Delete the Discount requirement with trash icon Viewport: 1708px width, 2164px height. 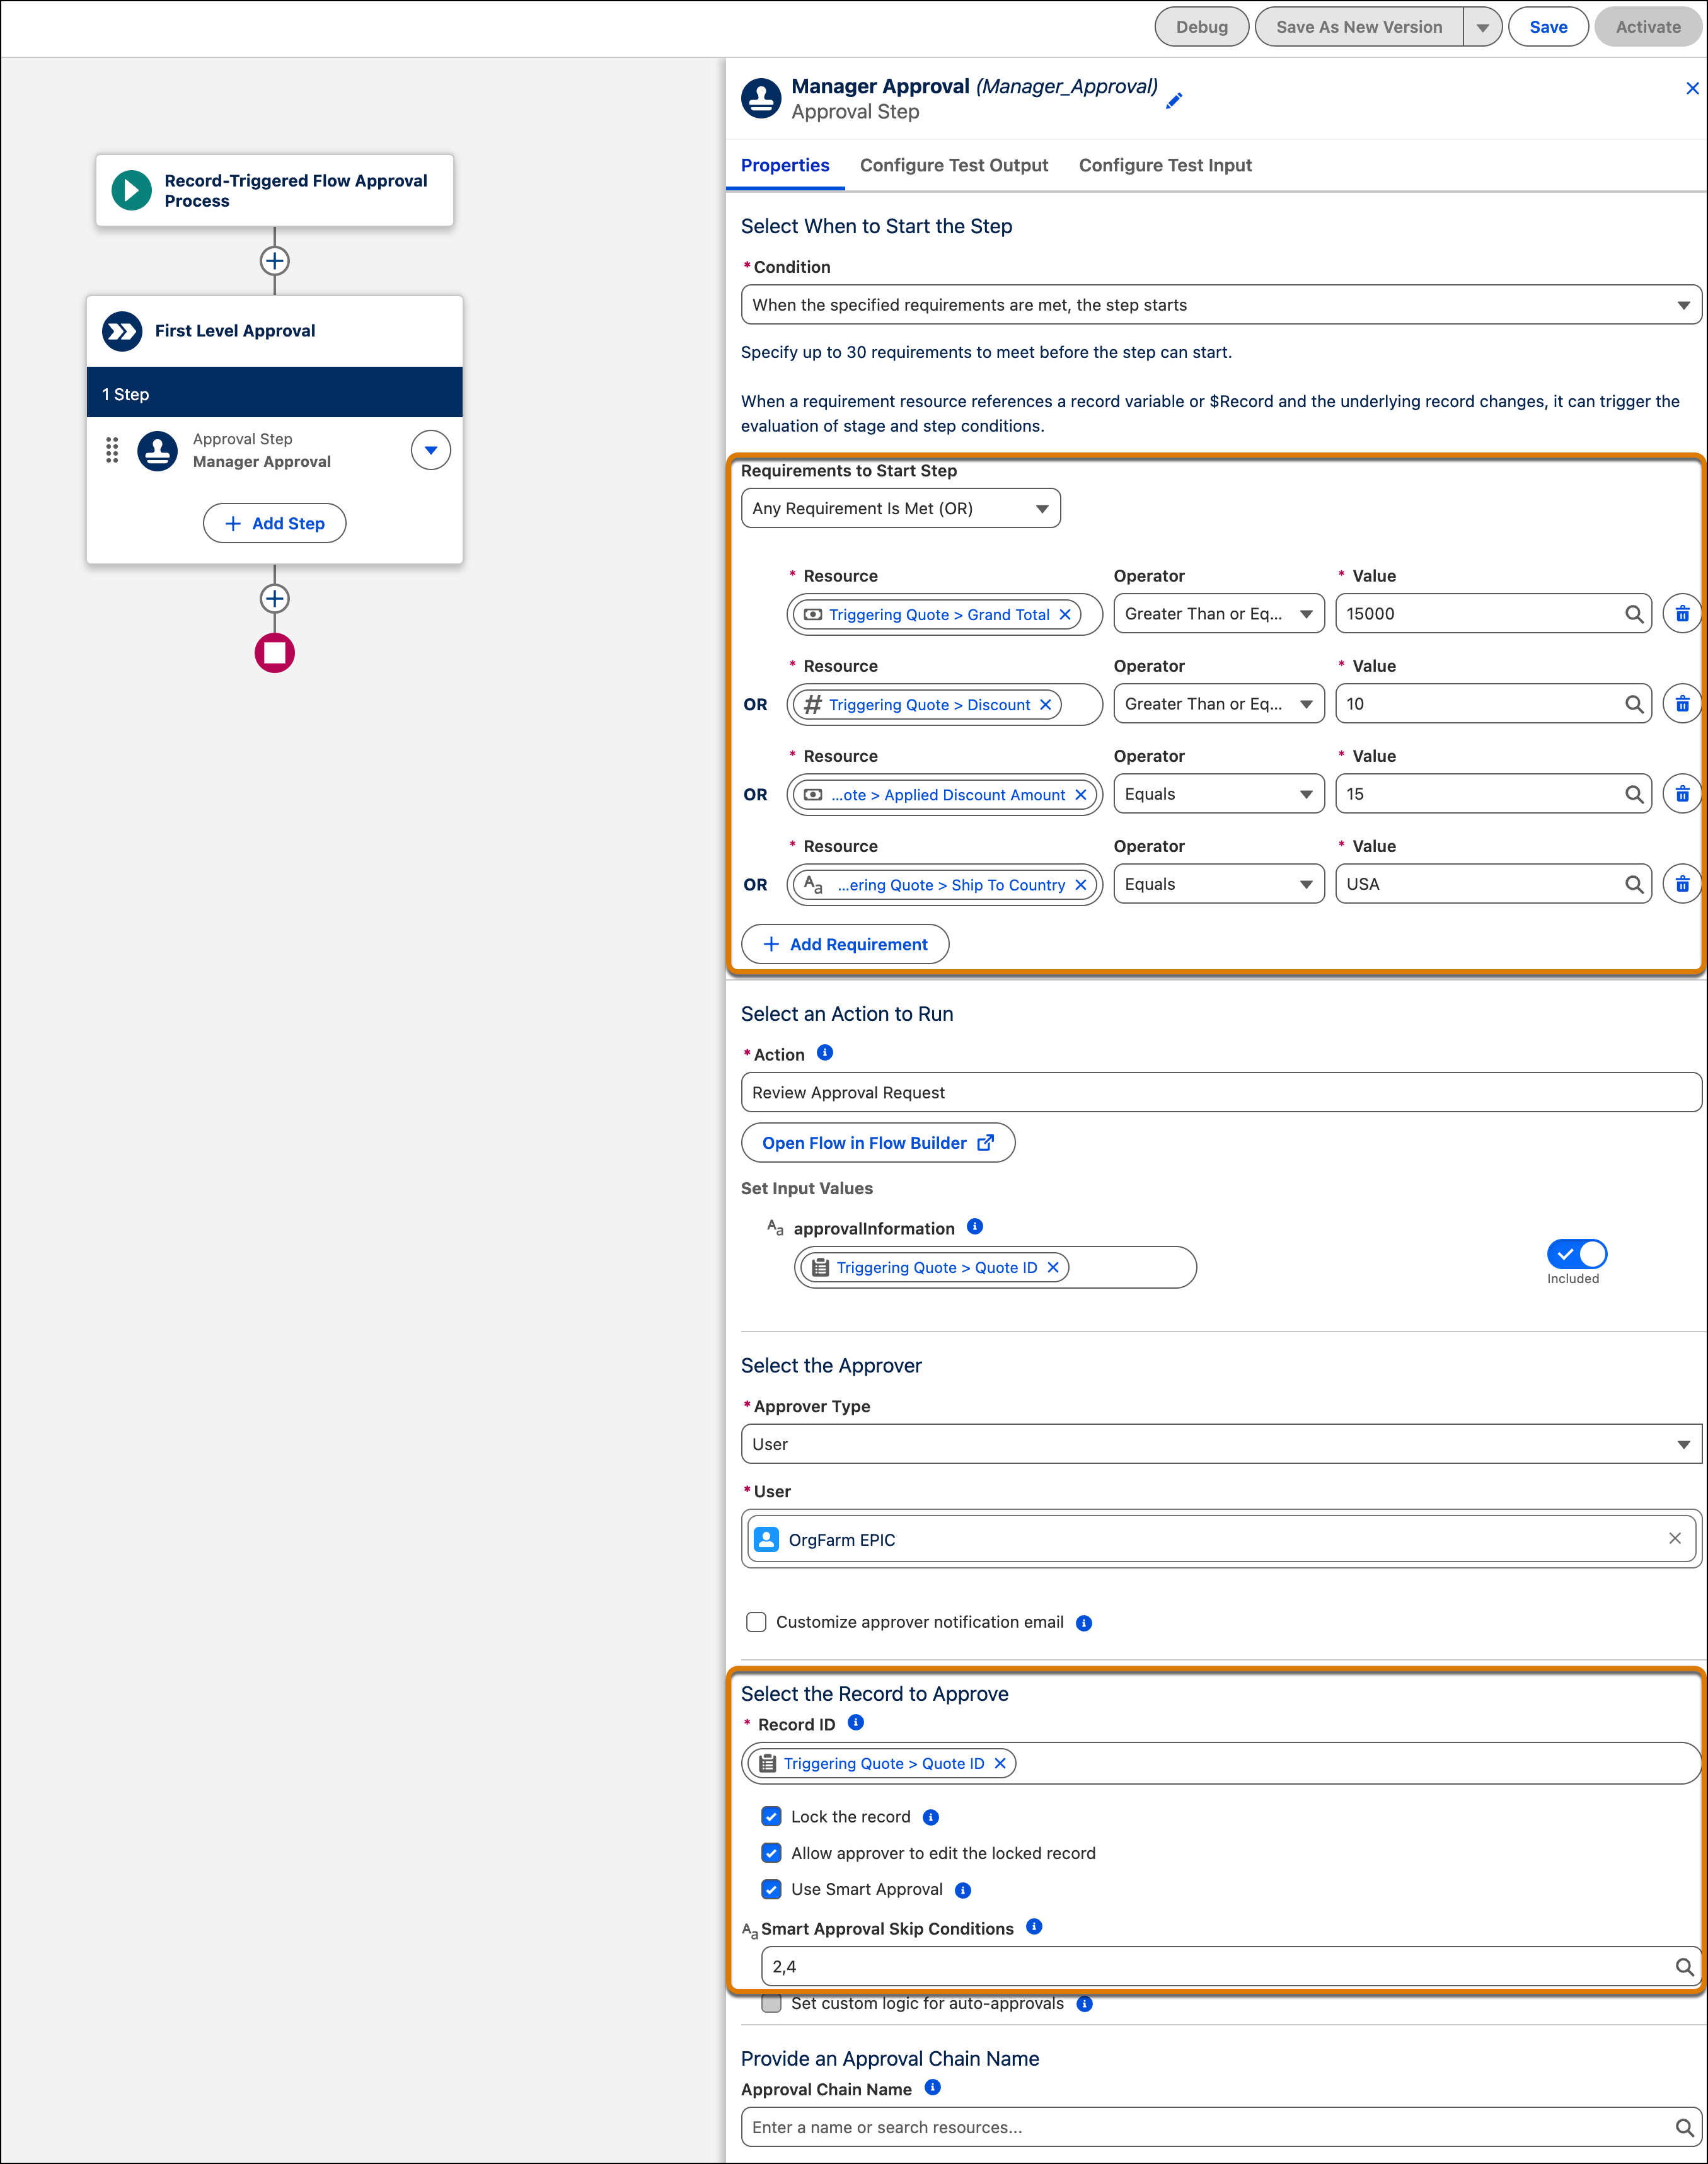pyautogui.click(x=1682, y=704)
